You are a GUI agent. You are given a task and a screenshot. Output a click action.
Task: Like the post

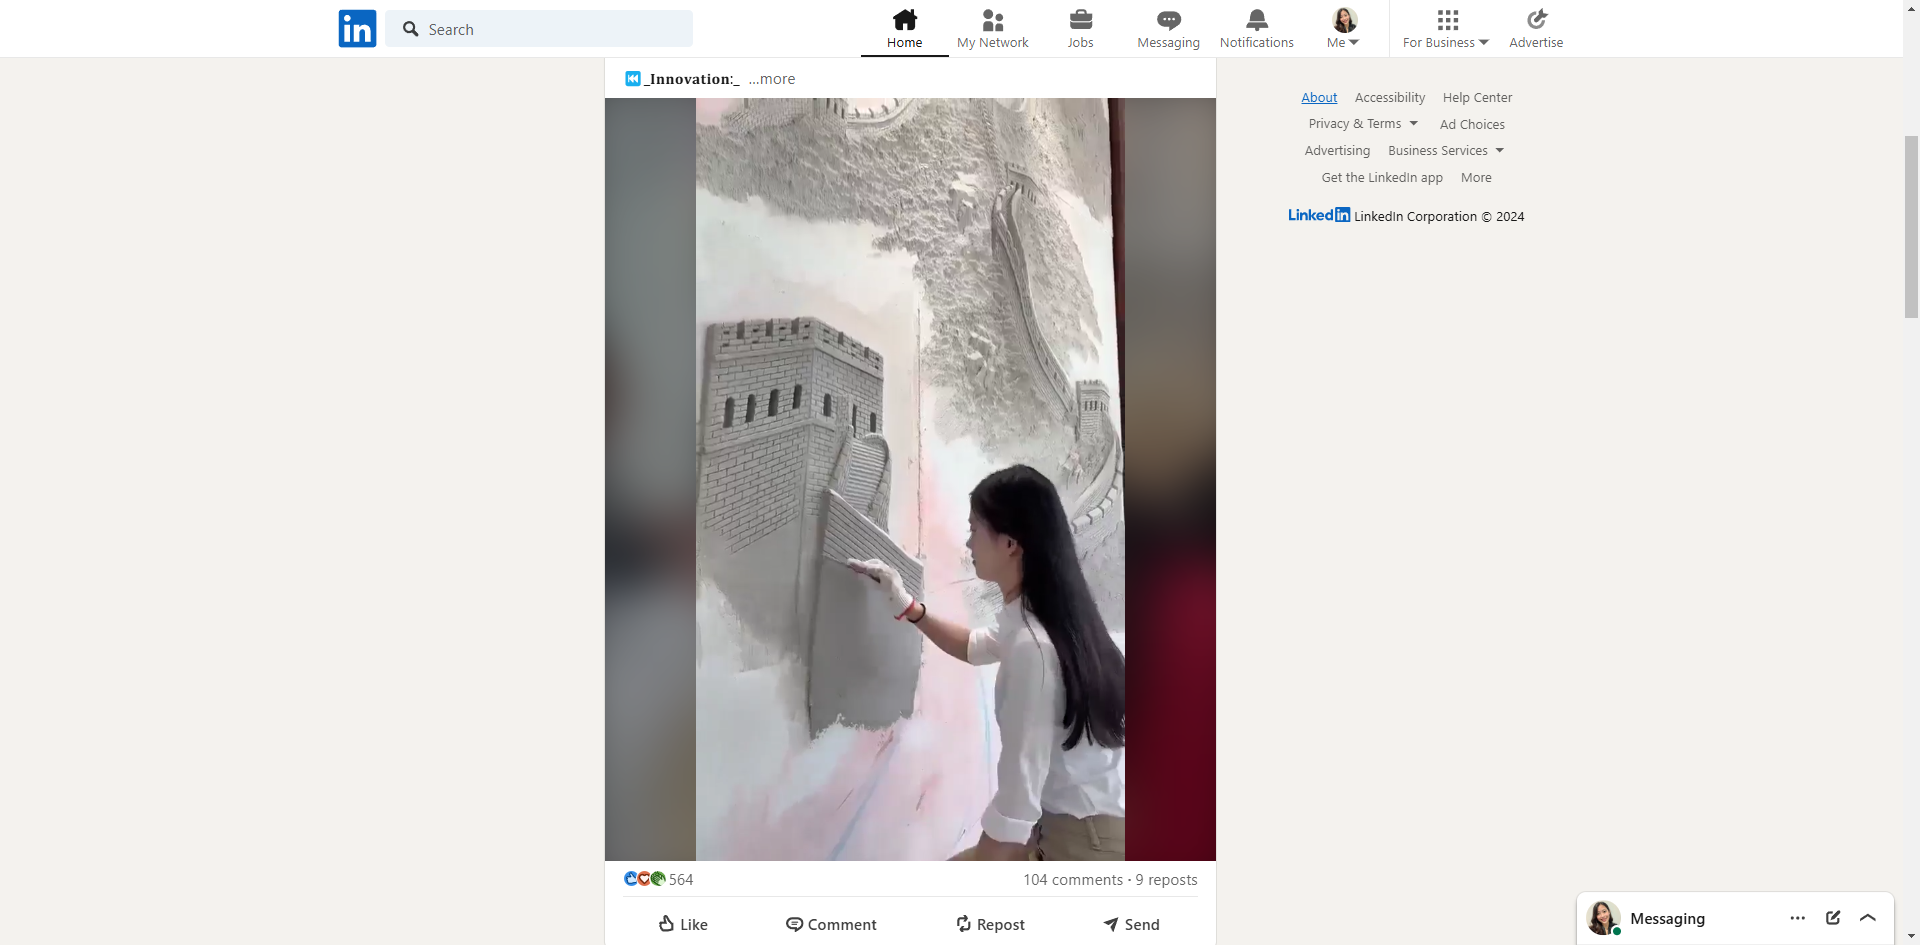point(683,924)
